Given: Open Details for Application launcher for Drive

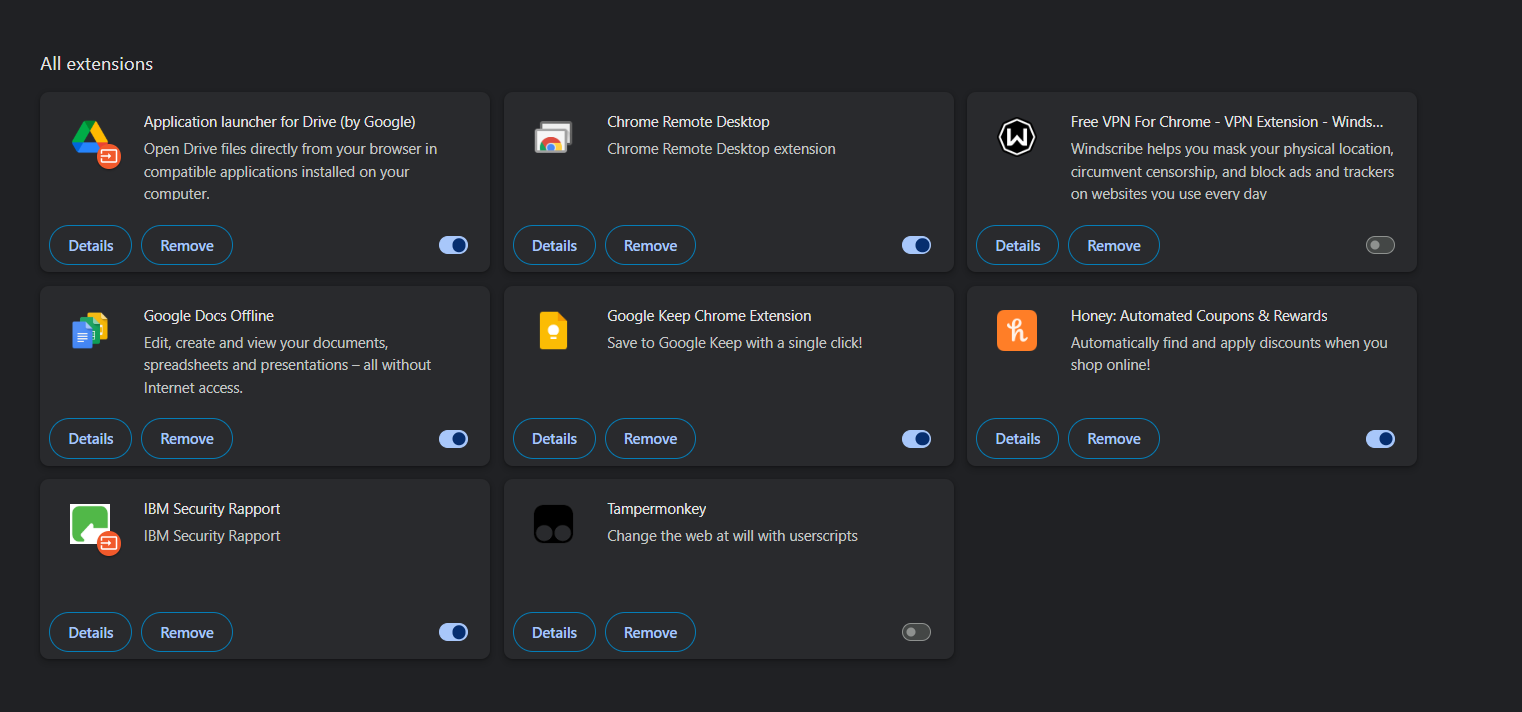Looking at the screenshot, I should [x=91, y=245].
